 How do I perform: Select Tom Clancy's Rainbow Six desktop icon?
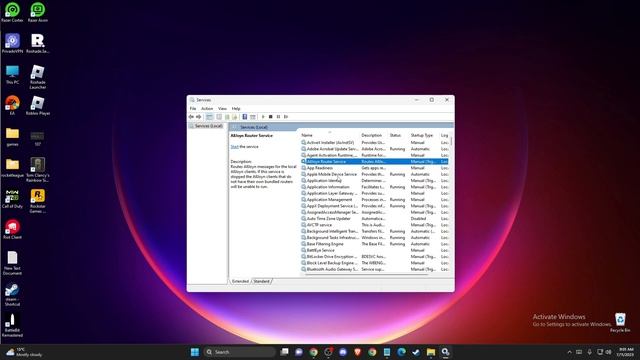point(38,170)
